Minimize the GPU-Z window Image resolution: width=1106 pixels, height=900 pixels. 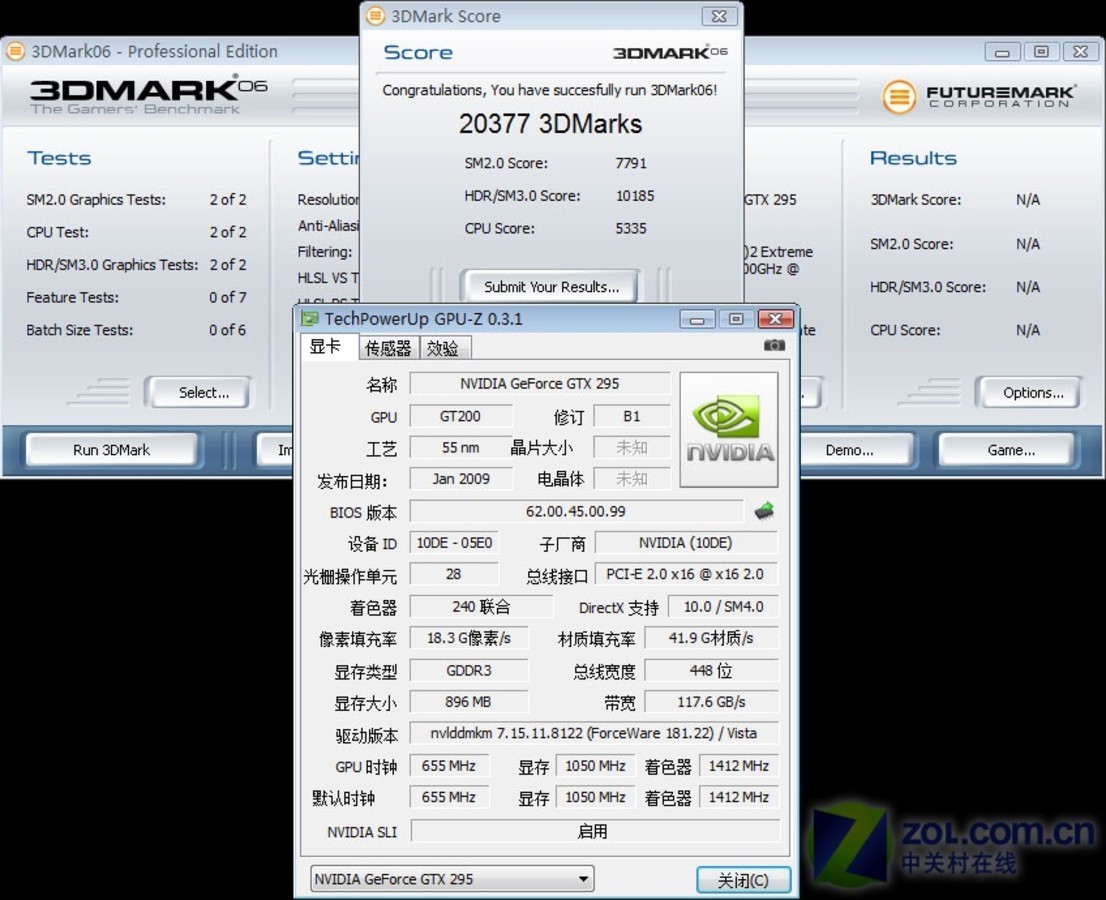(697, 319)
